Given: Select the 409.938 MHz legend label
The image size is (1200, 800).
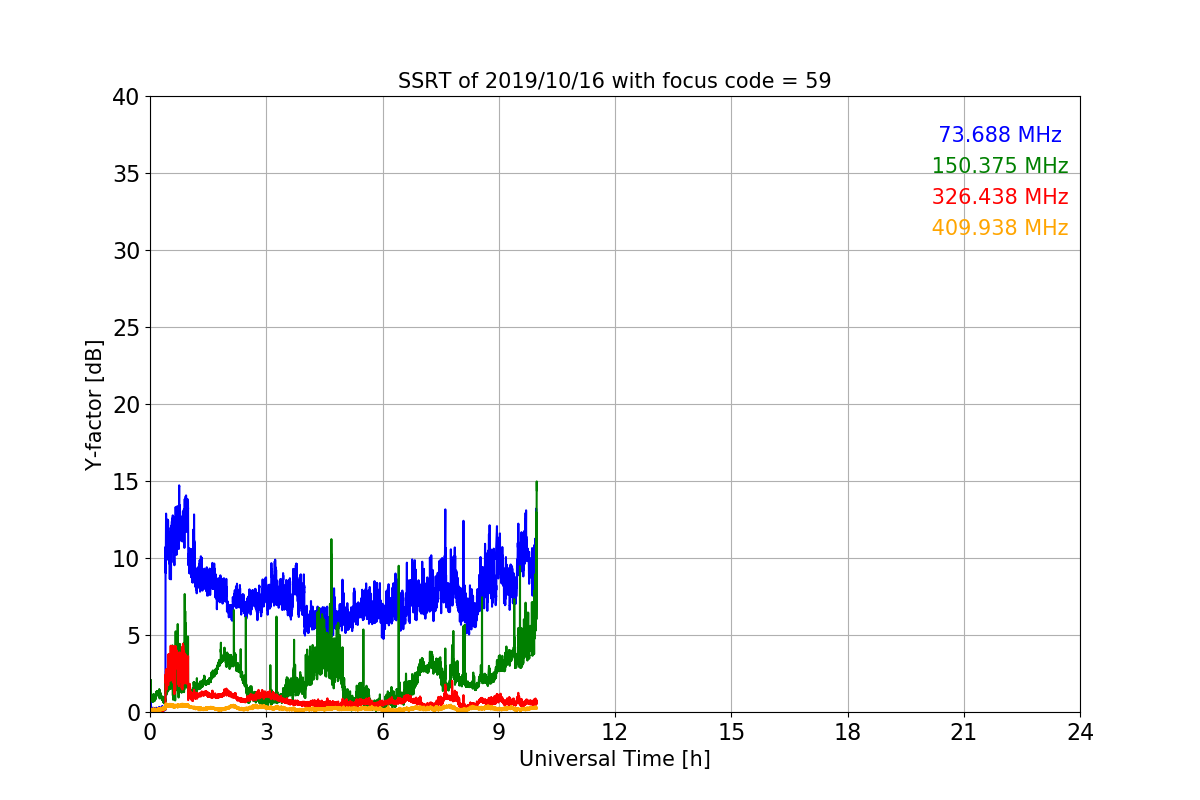Looking at the screenshot, I should coord(1000,228).
